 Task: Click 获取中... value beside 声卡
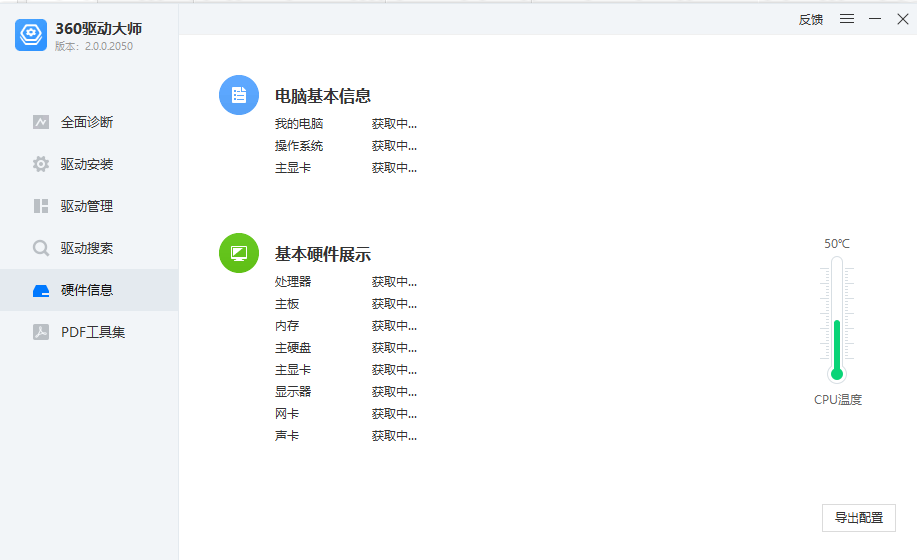[x=394, y=435]
